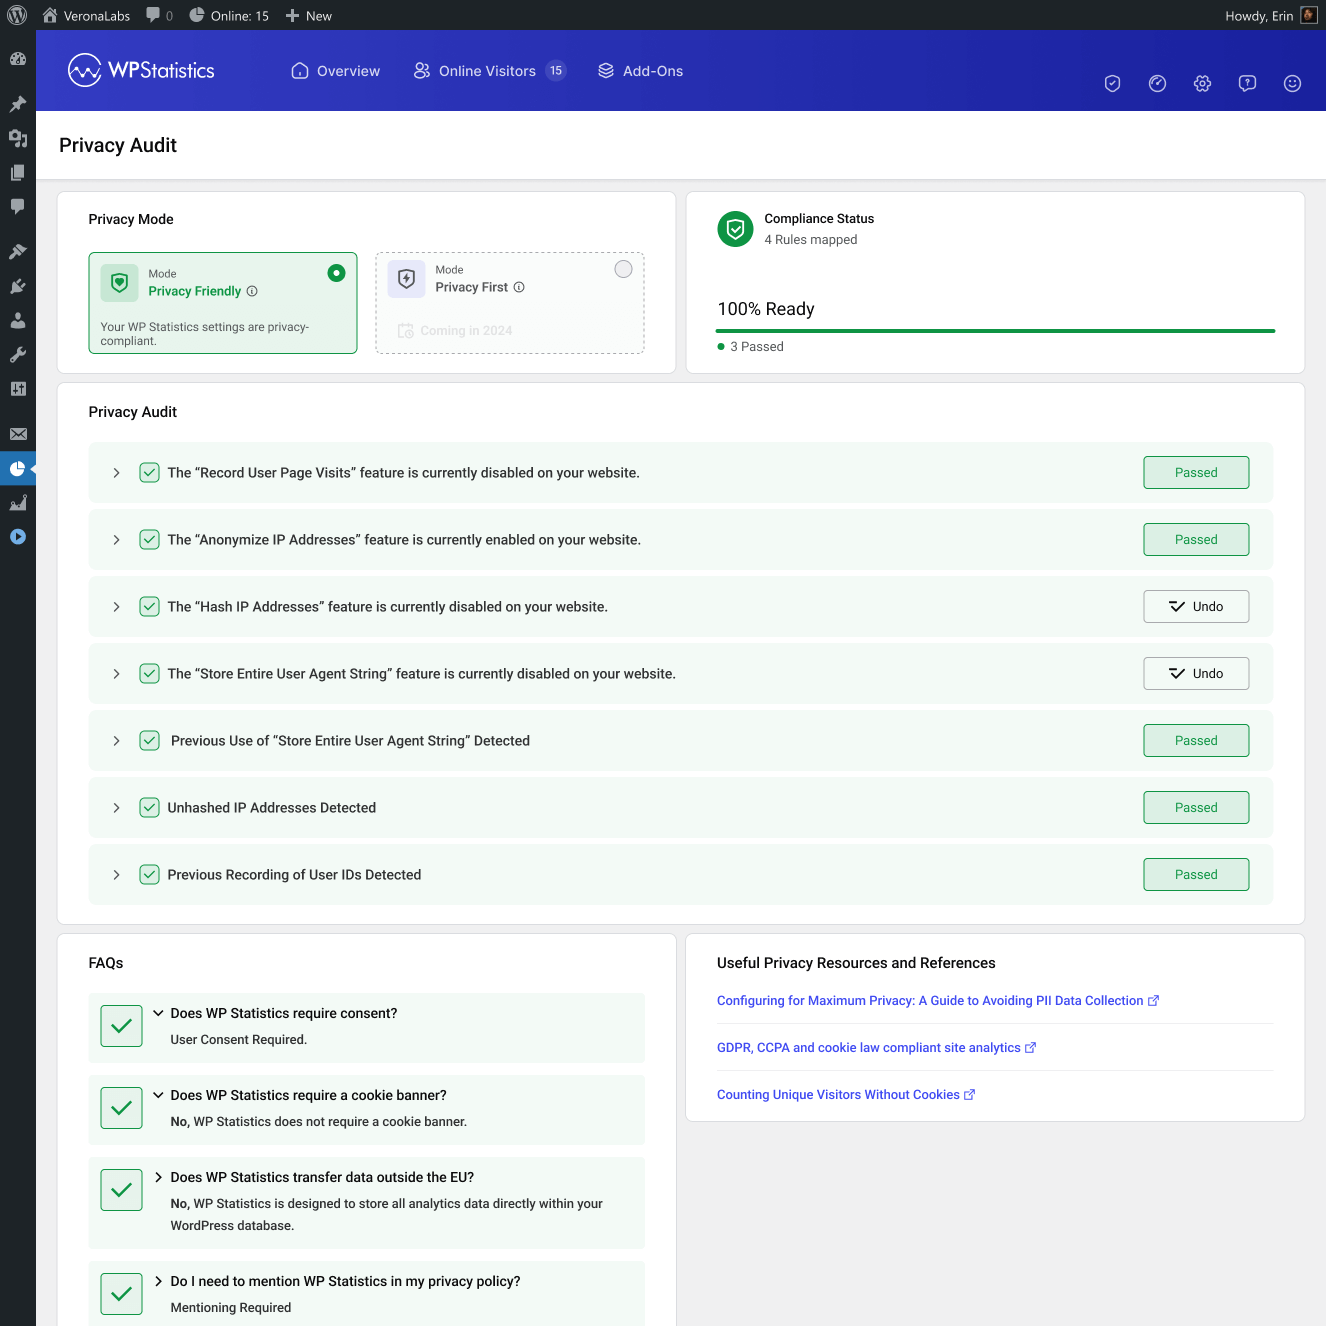Undo the Hash IP Addresses resolution

pyautogui.click(x=1196, y=607)
